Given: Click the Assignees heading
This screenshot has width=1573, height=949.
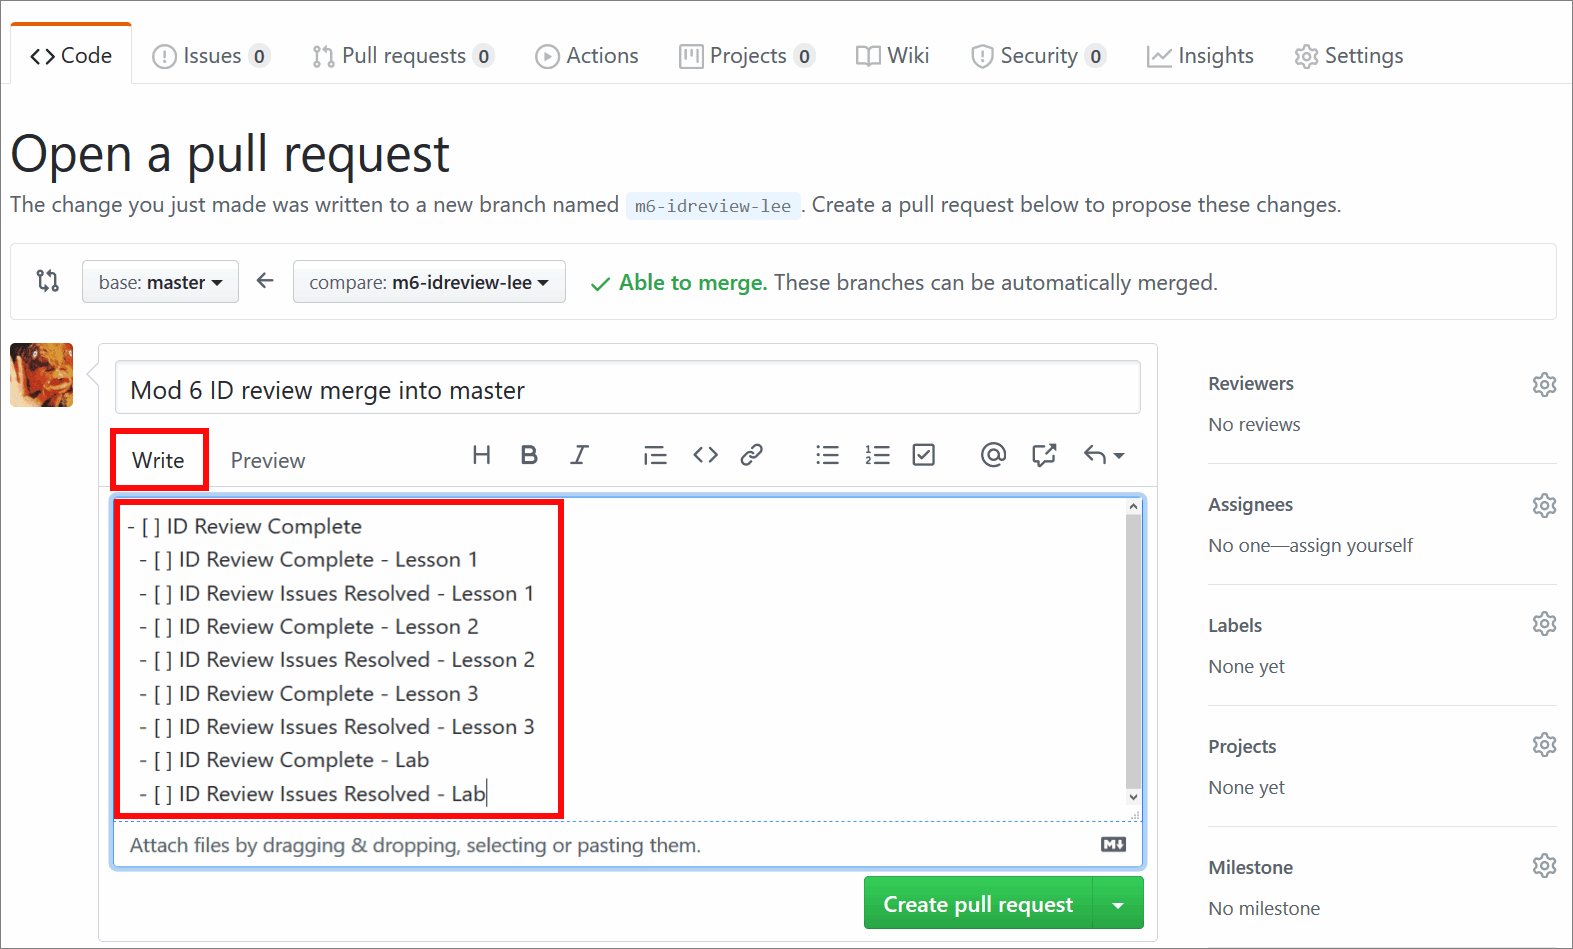Looking at the screenshot, I should coord(1251,505).
